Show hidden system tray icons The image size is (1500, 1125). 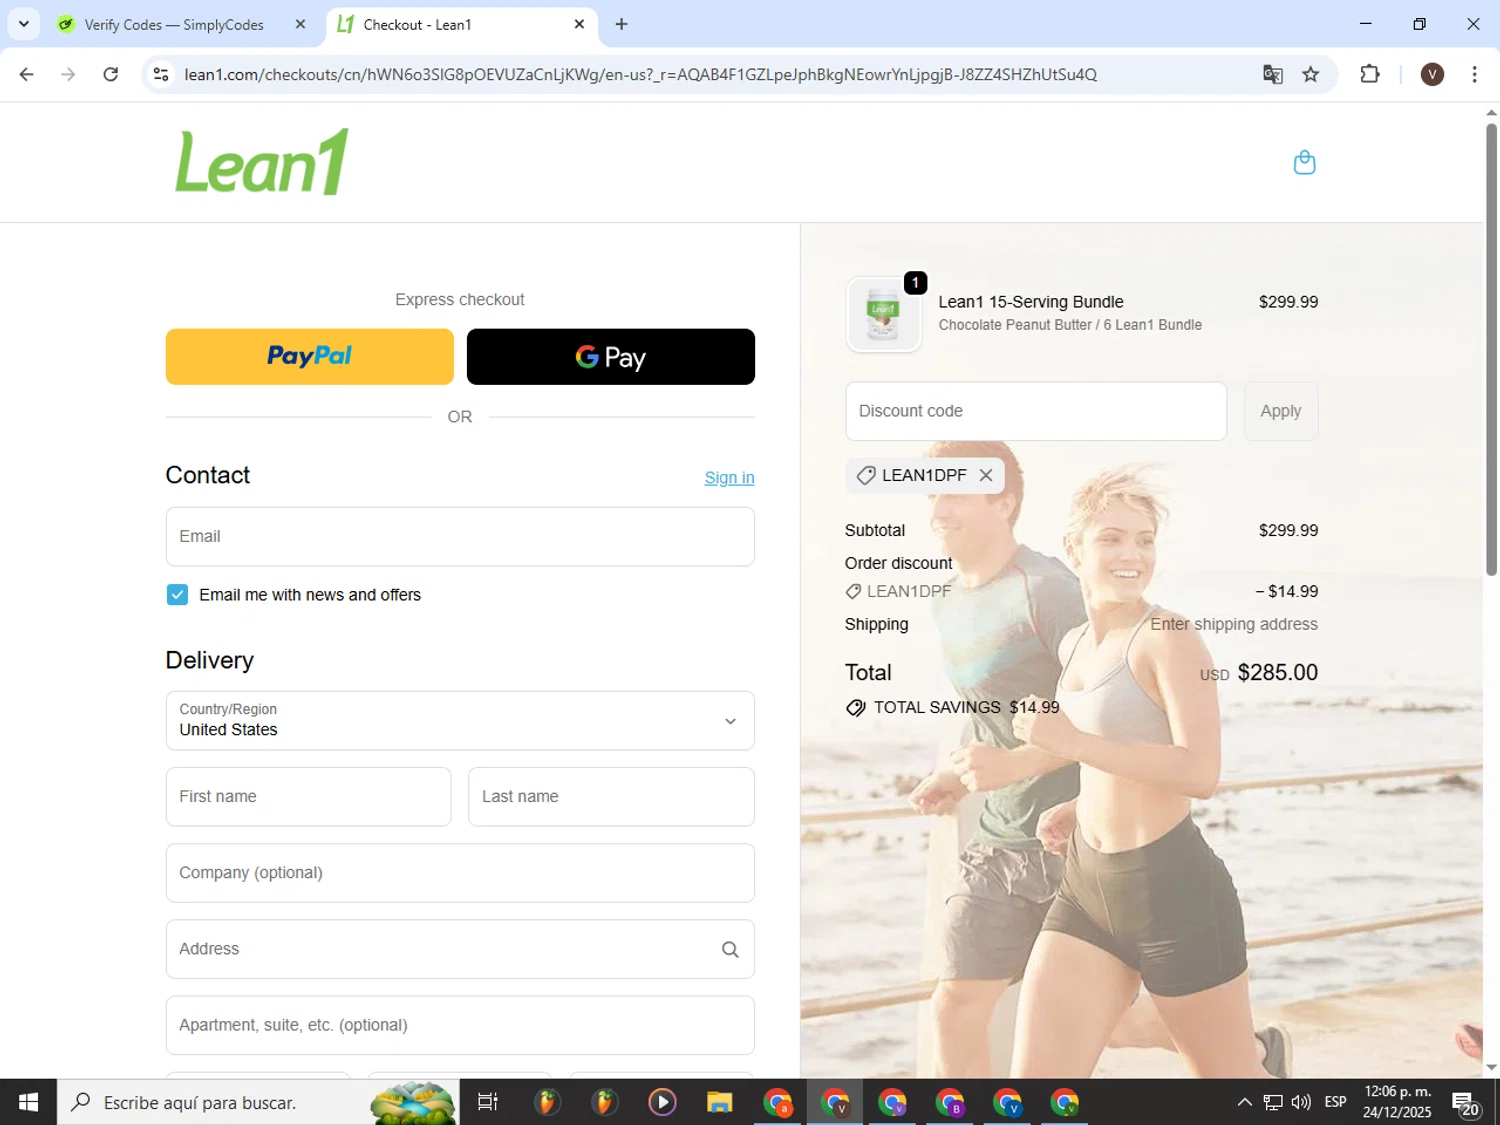(x=1244, y=1102)
